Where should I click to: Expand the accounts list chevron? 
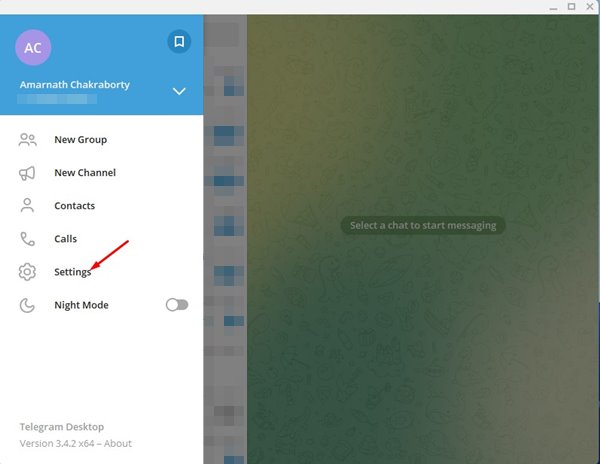pos(179,91)
